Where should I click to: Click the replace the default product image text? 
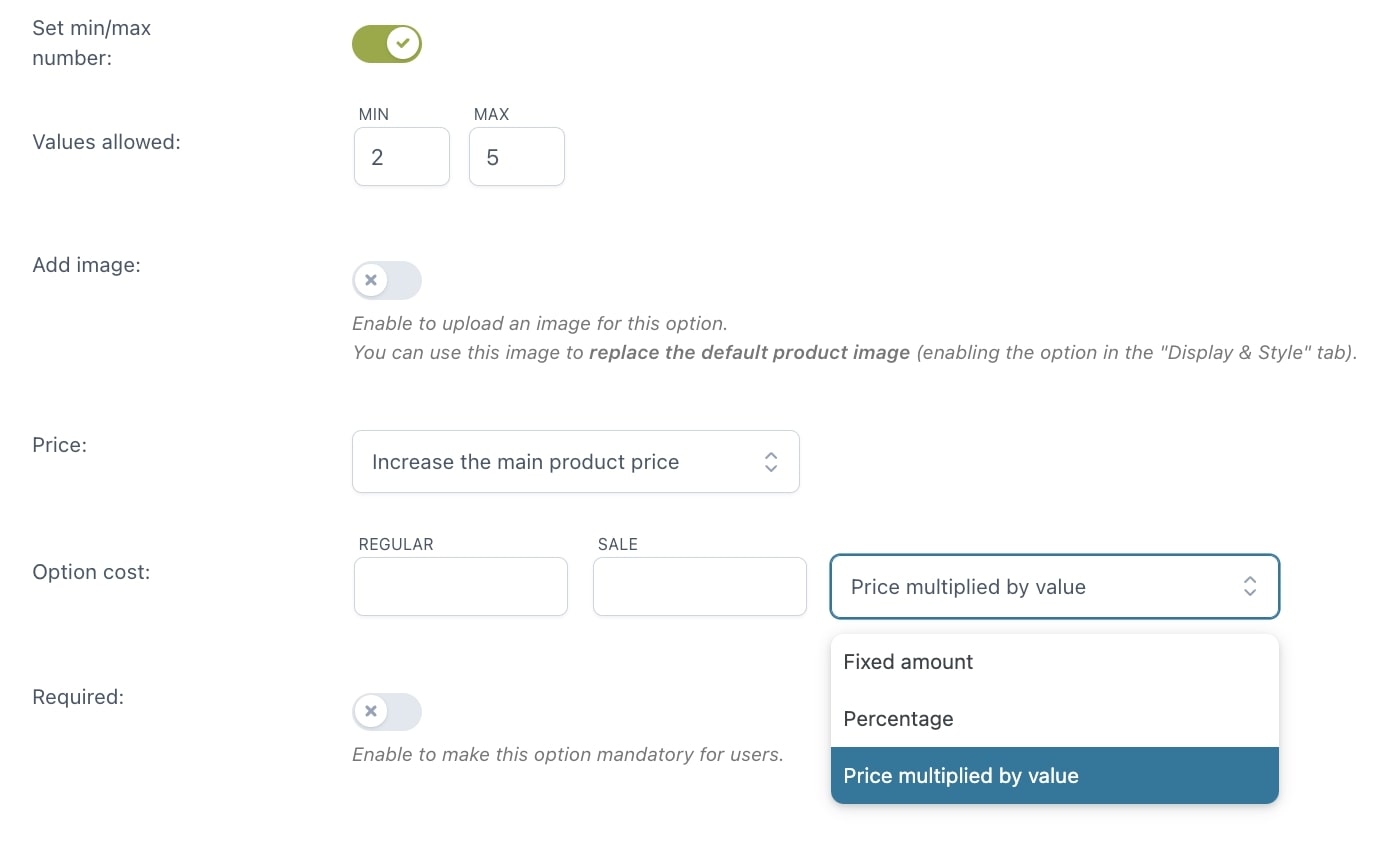pos(750,353)
